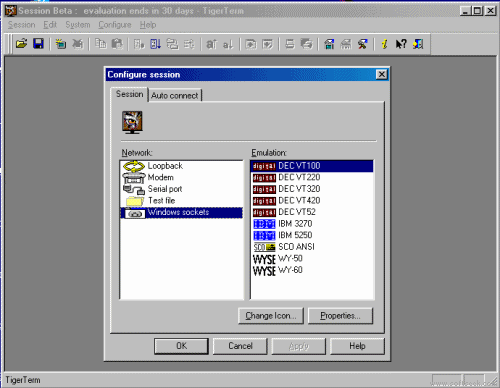The height and width of the screenshot is (388, 500).
Task: Confirm with the OK button
Action: point(181,346)
